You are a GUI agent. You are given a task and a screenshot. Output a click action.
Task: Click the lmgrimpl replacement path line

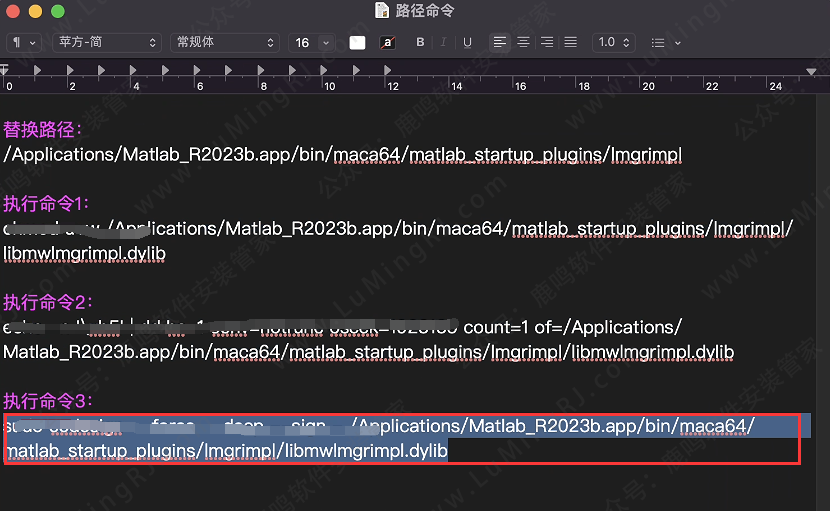point(342,155)
